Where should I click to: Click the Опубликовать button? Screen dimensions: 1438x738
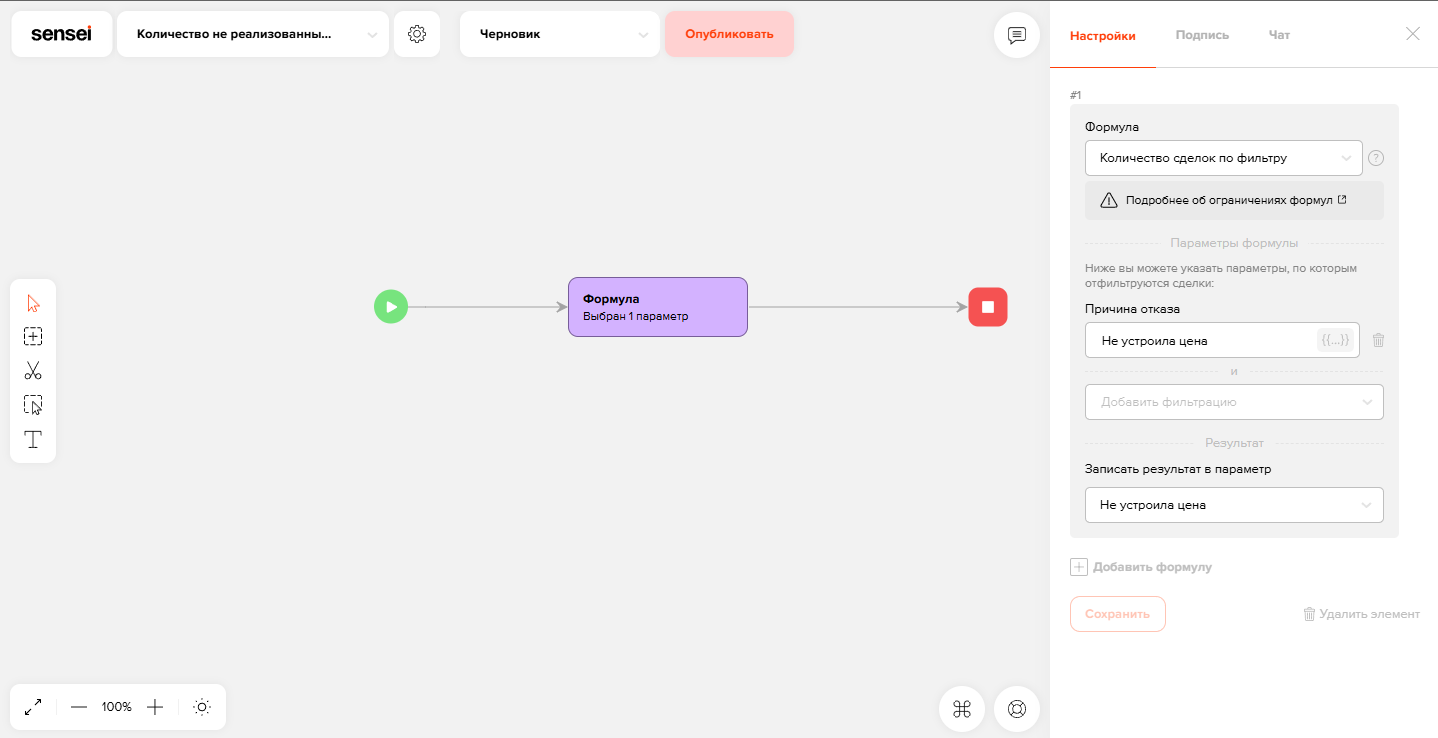click(729, 34)
